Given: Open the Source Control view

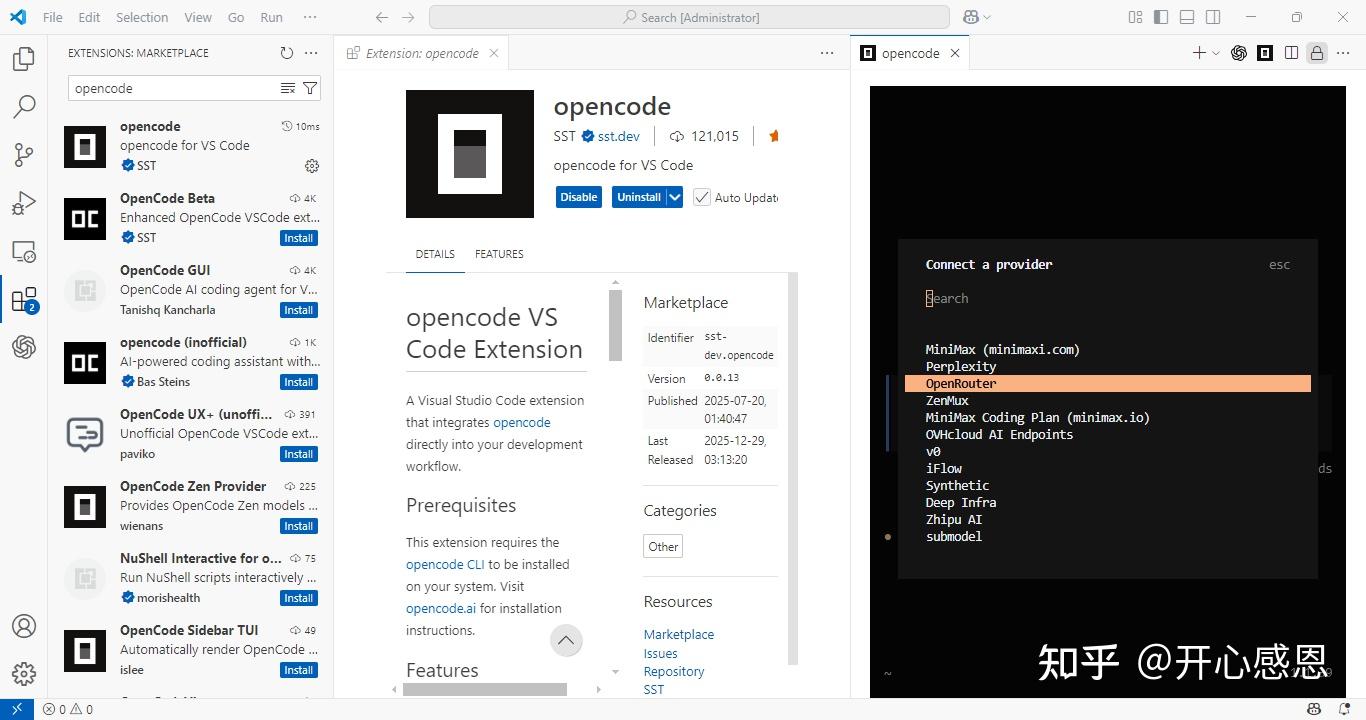Looking at the screenshot, I should pos(24,154).
